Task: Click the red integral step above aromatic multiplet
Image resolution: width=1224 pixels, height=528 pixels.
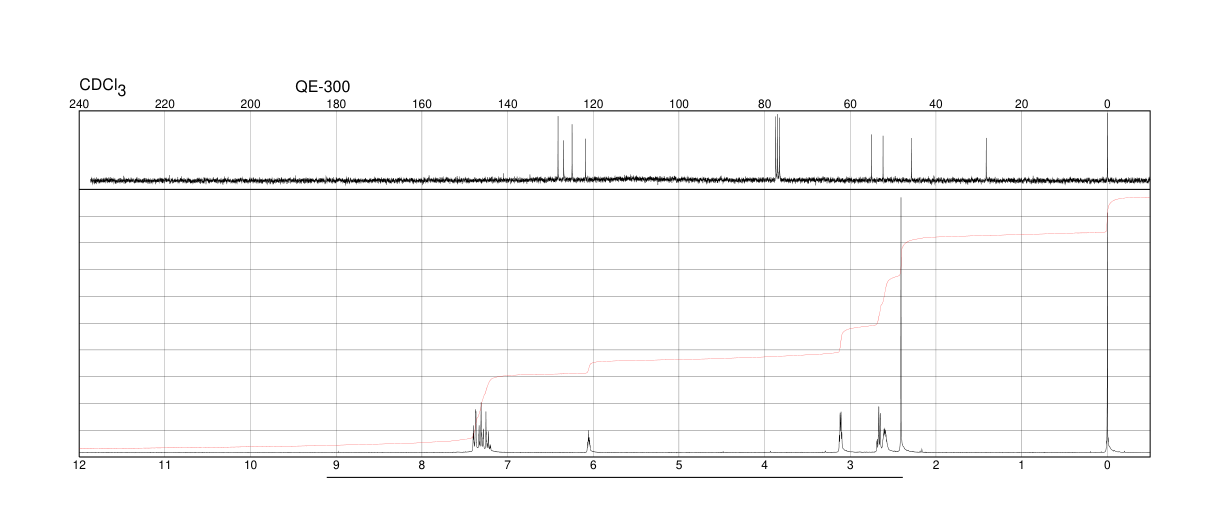Action: (484, 408)
